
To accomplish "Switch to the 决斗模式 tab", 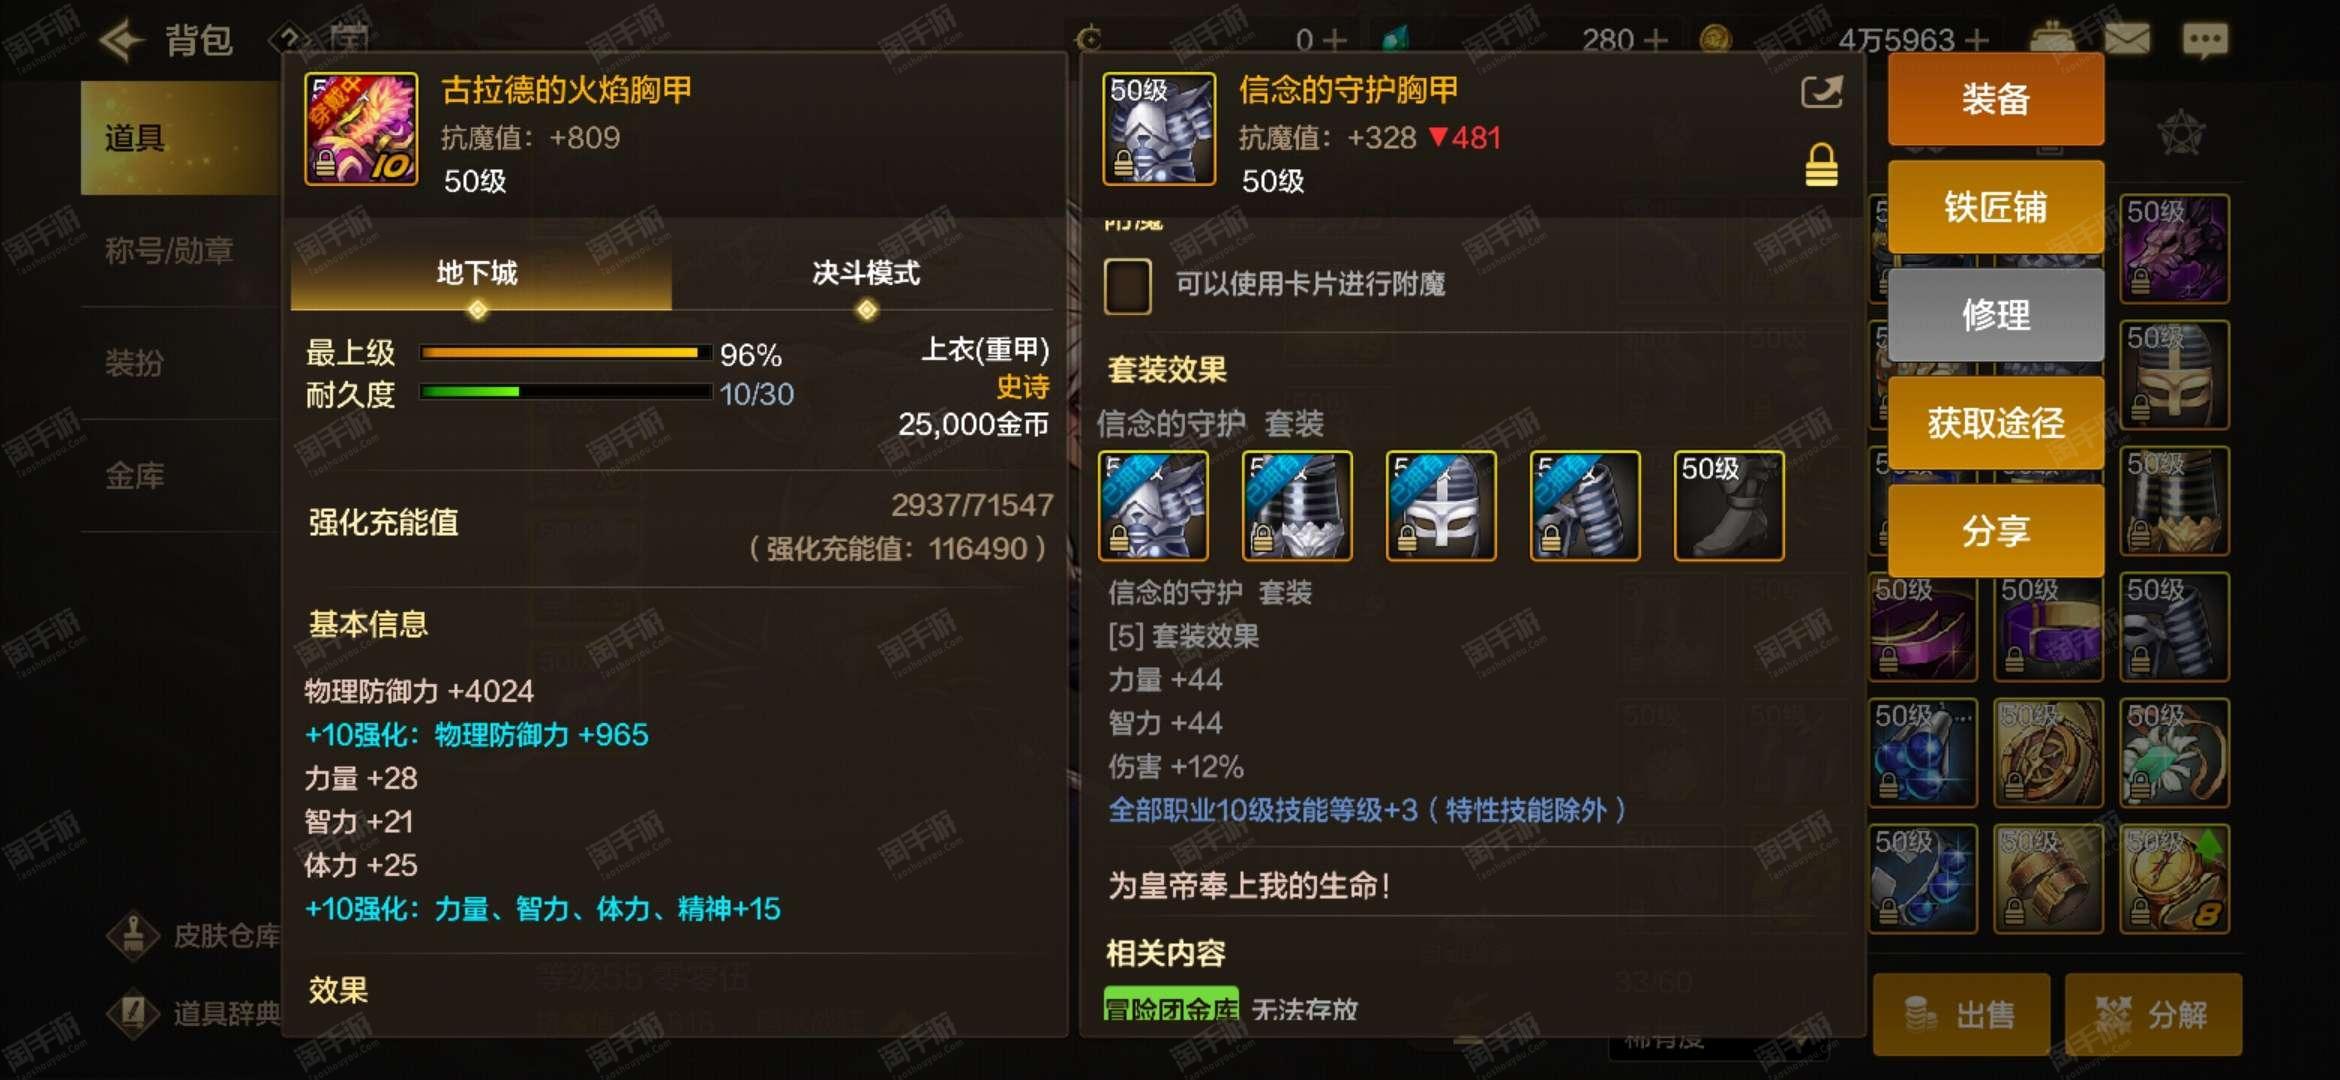I will coord(866,273).
